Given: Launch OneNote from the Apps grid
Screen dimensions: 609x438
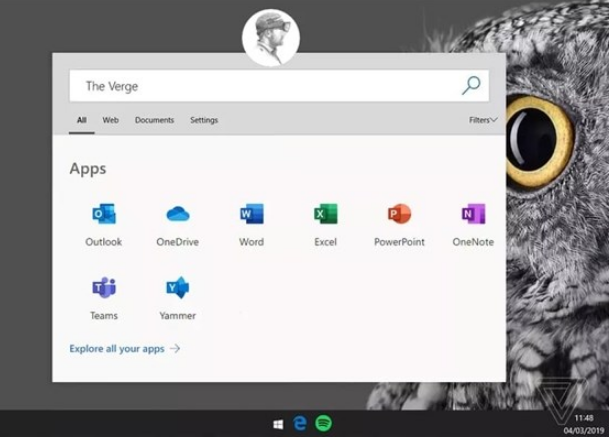Looking at the screenshot, I should [x=473, y=214].
